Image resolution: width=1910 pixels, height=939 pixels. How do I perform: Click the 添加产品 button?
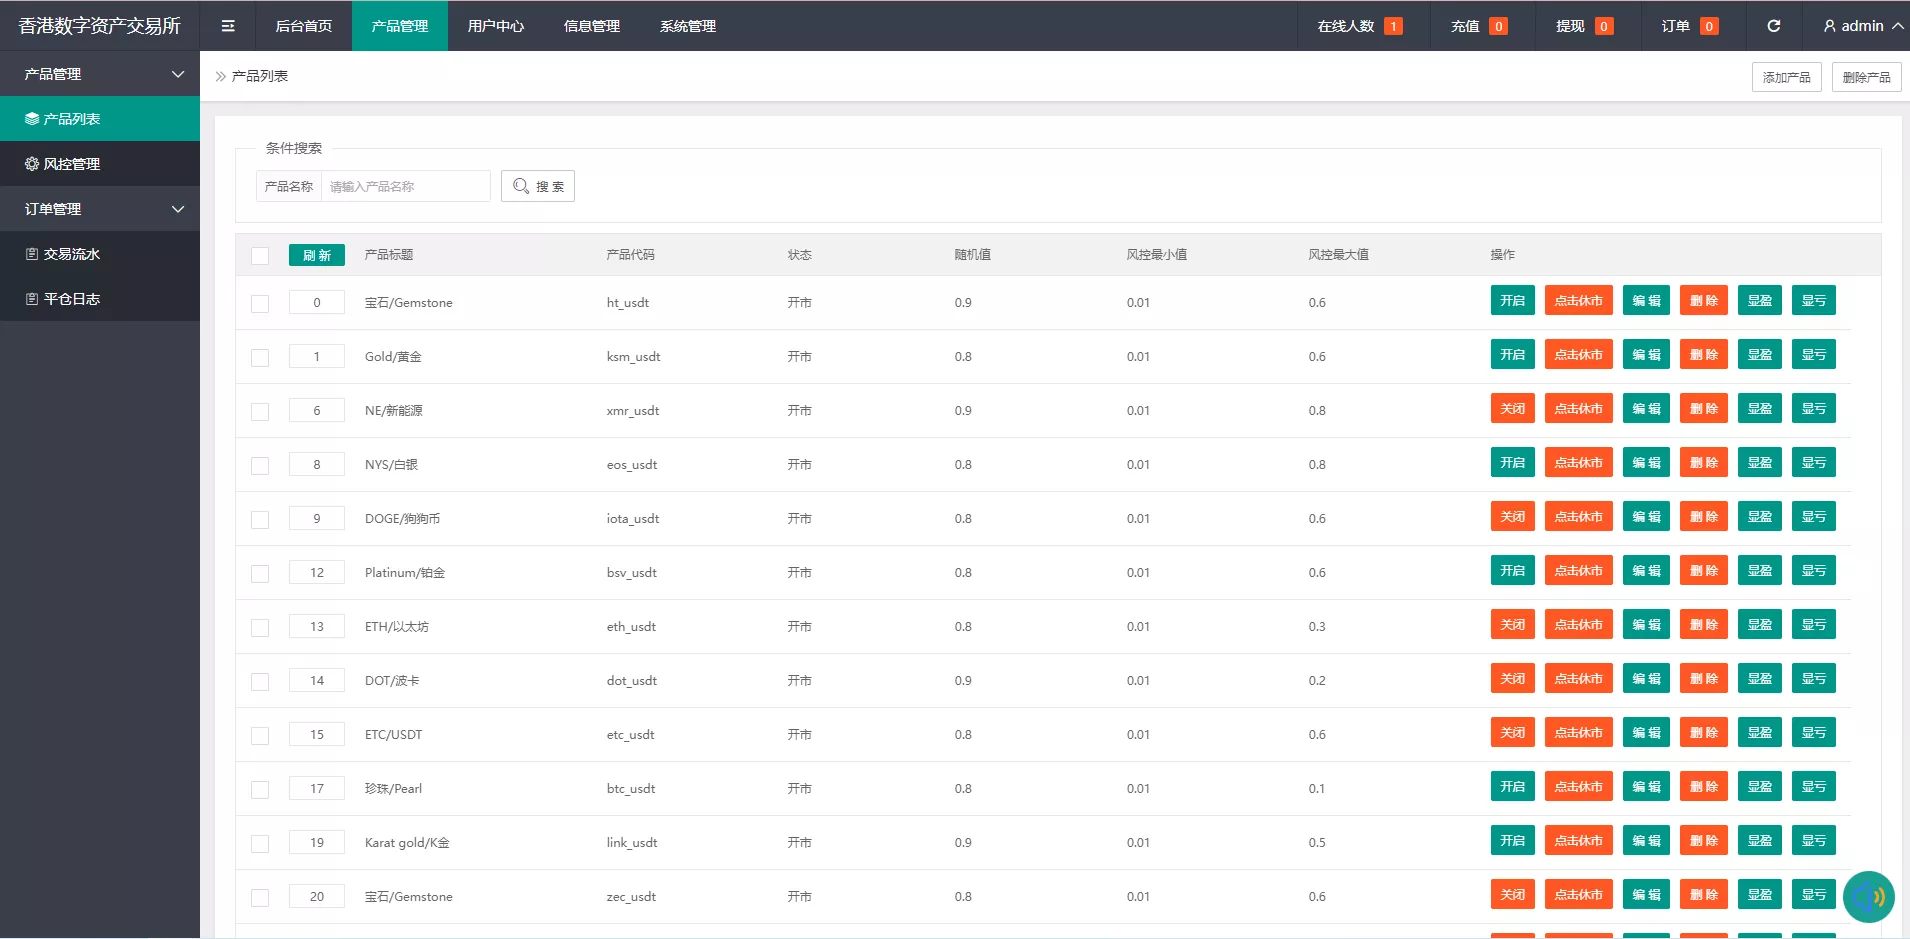1786,77
